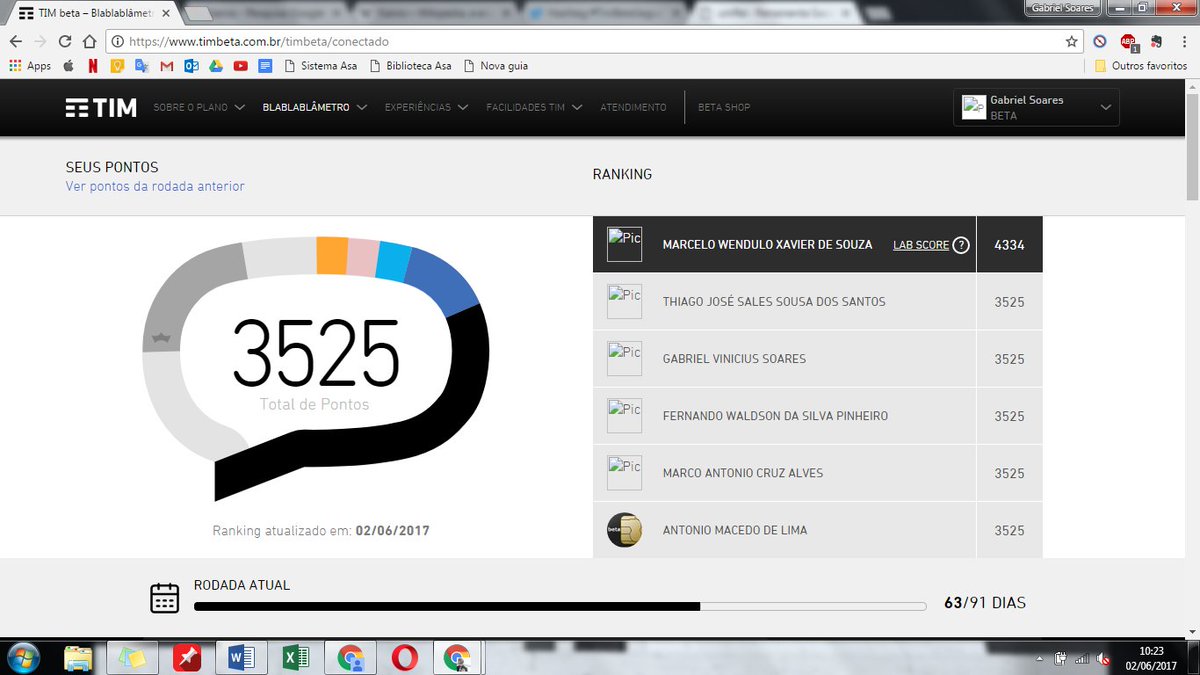Open Opera browser from taskbar

[404, 657]
